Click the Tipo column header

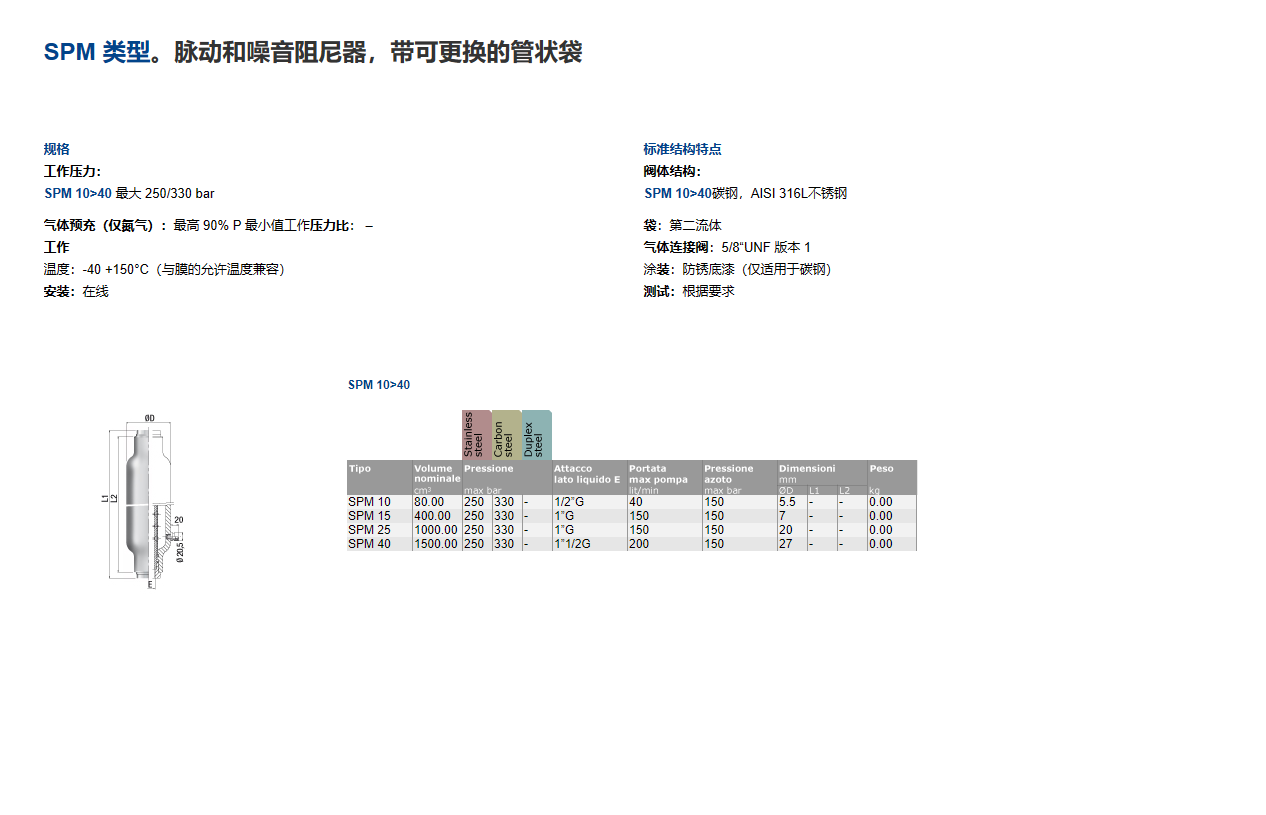(x=360, y=469)
